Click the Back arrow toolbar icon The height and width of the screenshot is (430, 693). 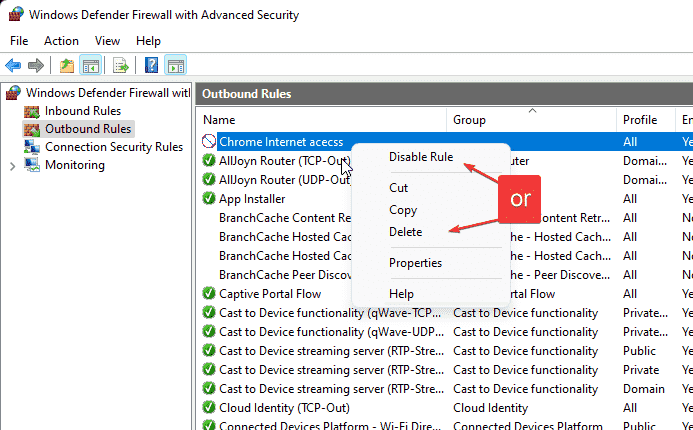tap(13, 66)
